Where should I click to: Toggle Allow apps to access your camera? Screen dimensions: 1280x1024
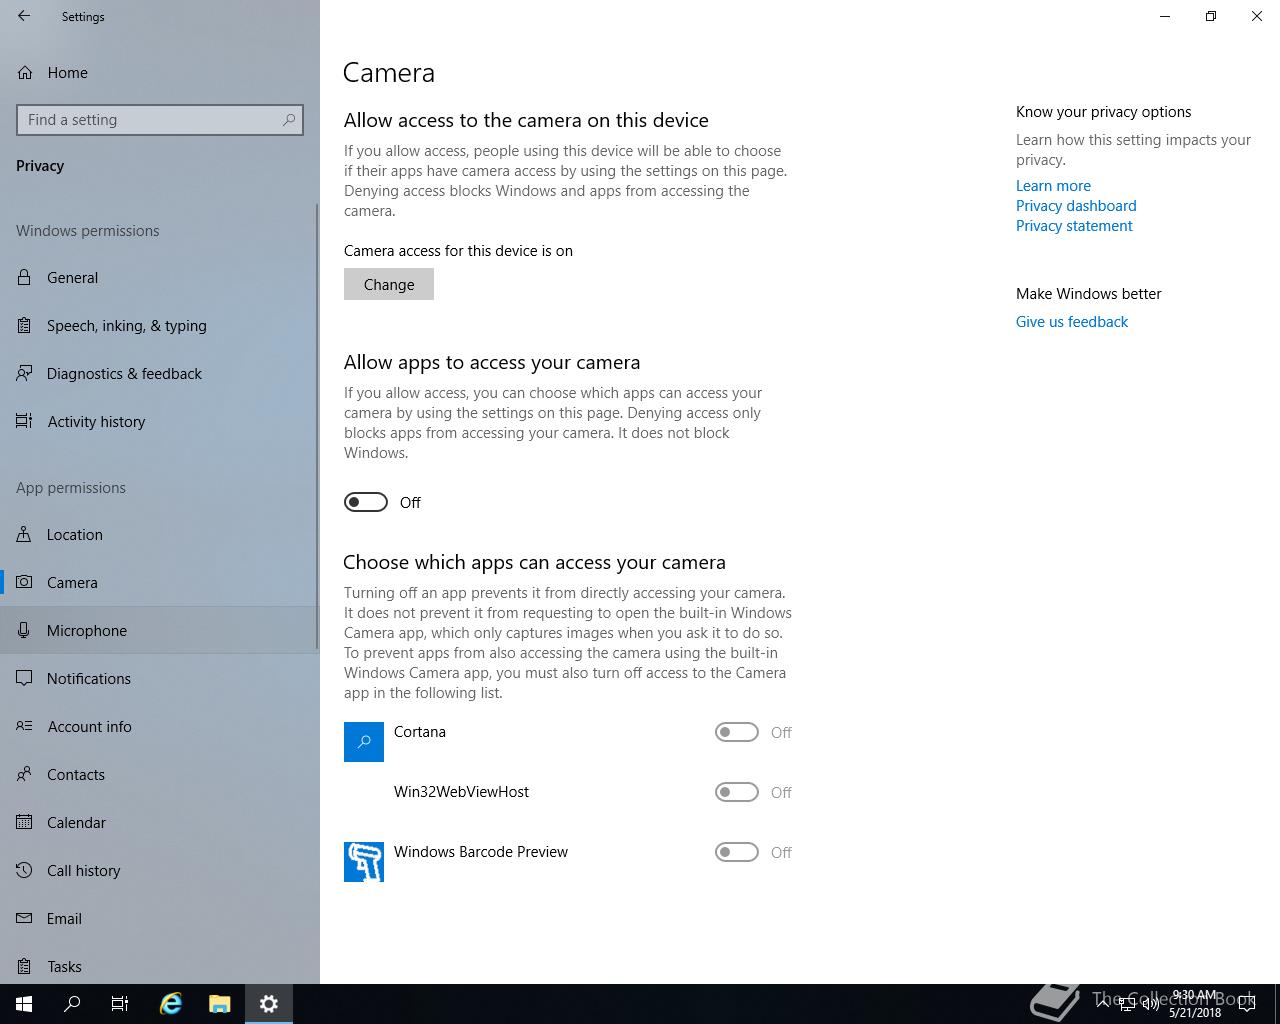click(366, 502)
